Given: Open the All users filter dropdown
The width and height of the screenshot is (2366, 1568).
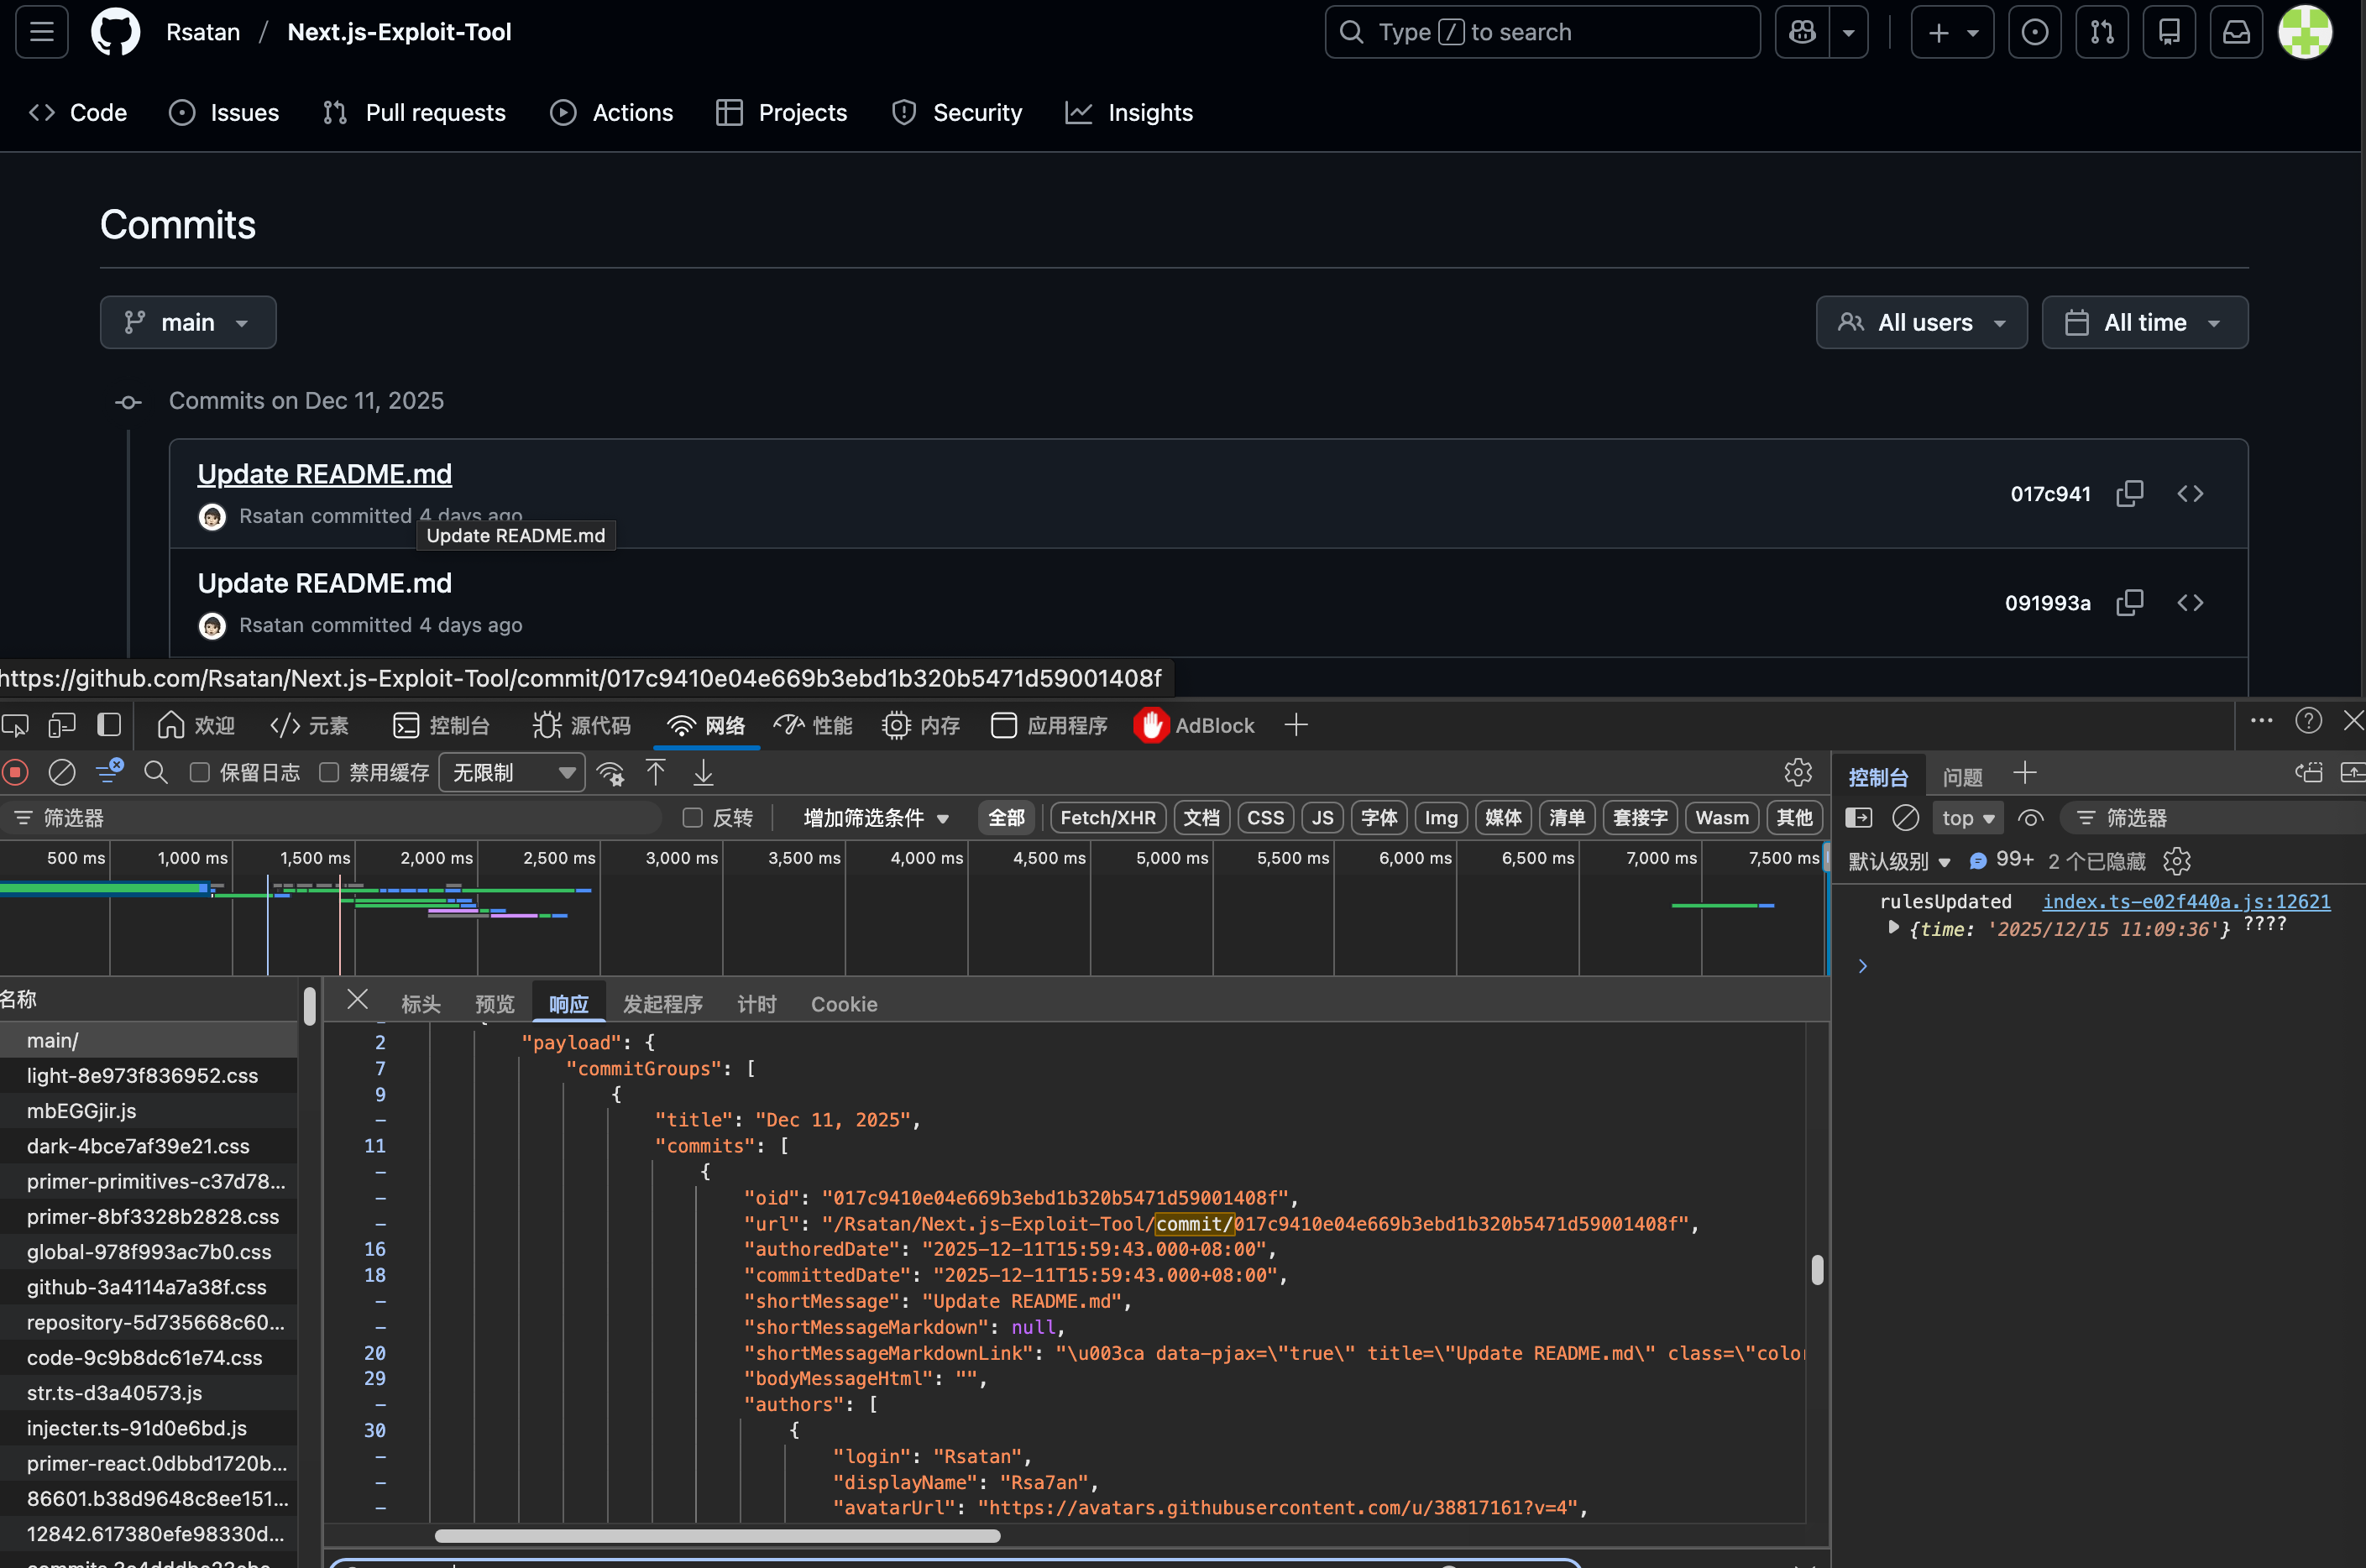Looking at the screenshot, I should (x=1921, y=322).
